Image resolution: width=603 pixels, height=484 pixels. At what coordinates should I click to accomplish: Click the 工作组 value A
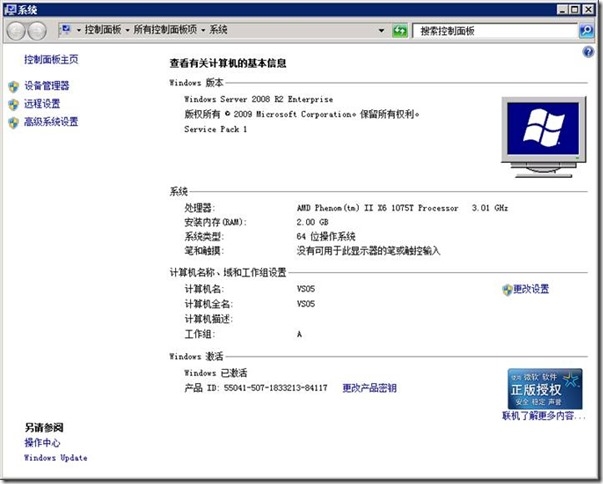(x=299, y=334)
